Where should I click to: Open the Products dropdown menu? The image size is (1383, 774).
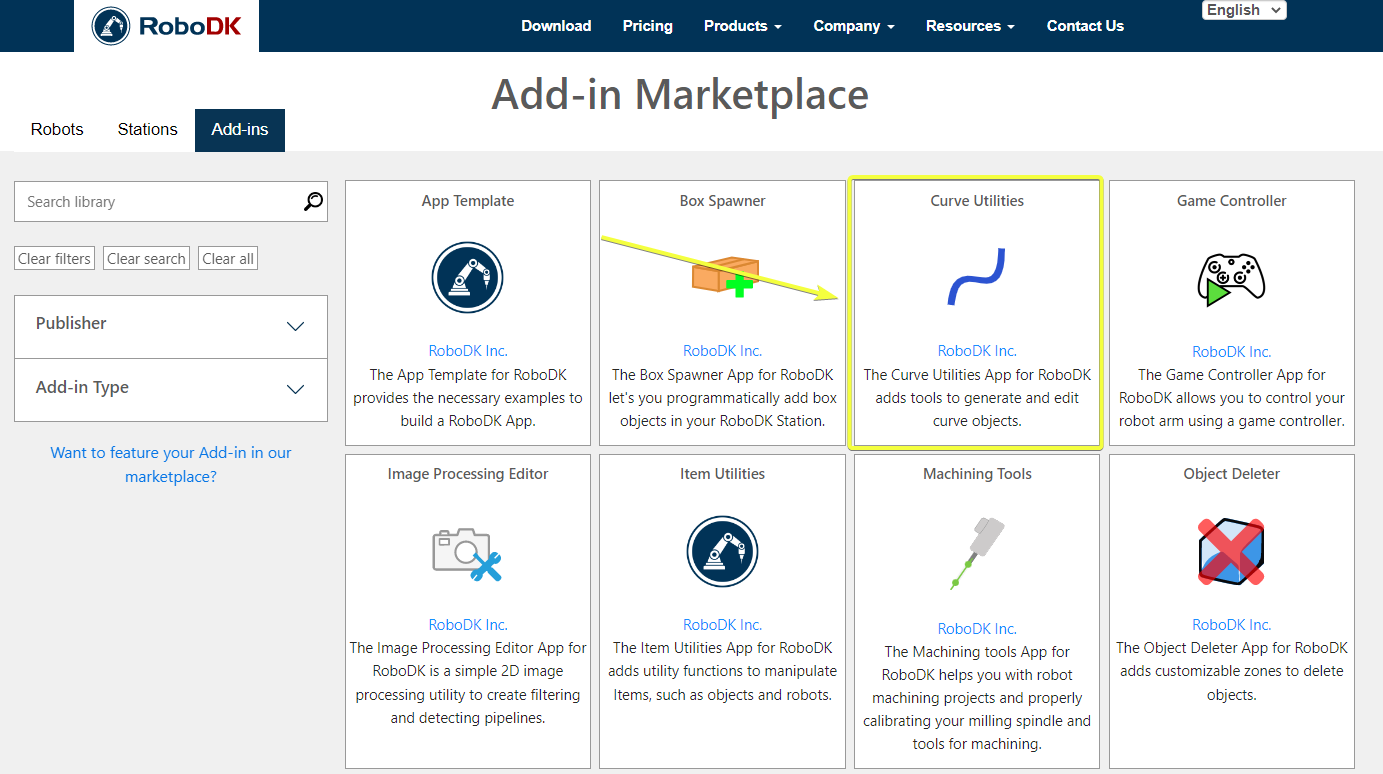pyautogui.click(x=742, y=26)
